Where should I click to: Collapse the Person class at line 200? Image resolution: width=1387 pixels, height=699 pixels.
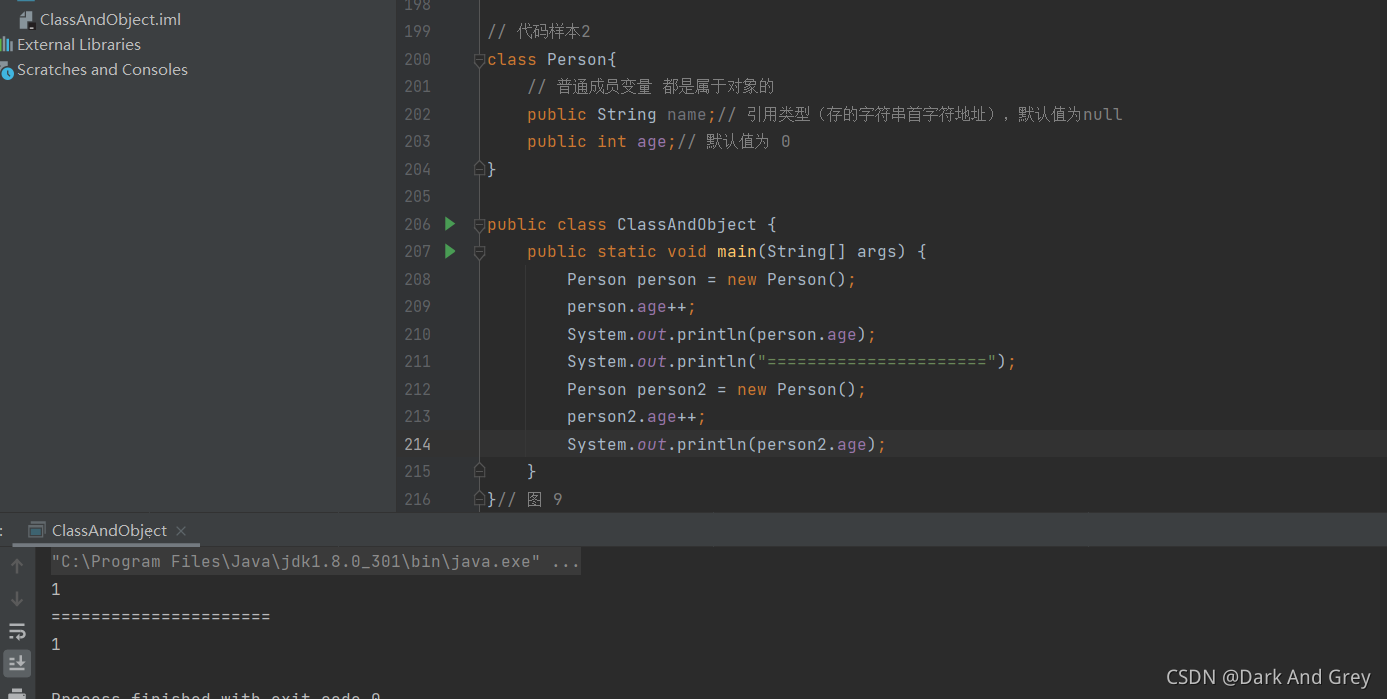tap(479, 60)
